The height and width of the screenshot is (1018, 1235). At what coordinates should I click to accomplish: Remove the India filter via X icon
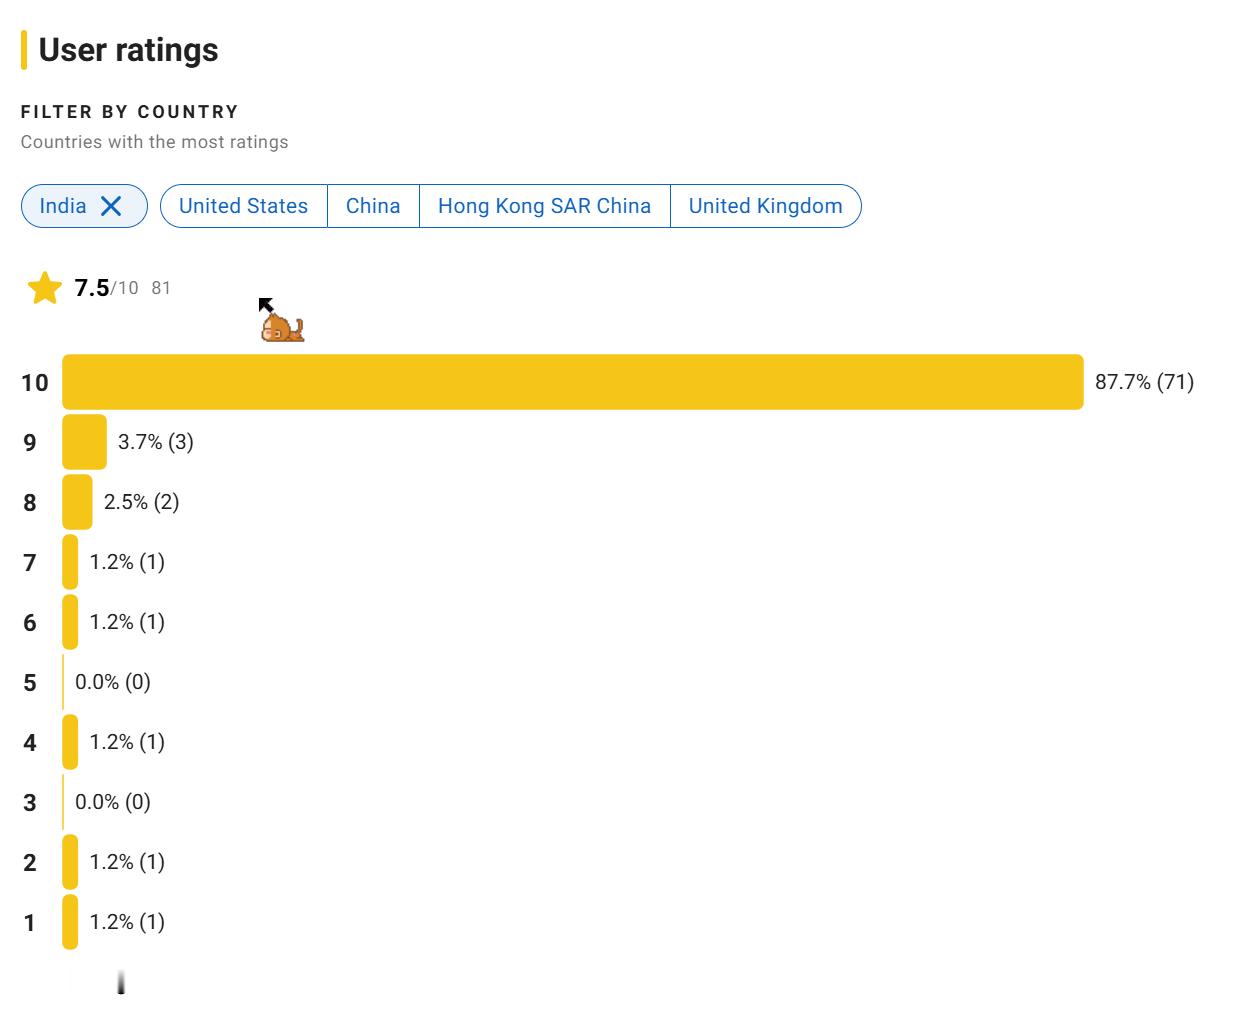click(111, 206)
